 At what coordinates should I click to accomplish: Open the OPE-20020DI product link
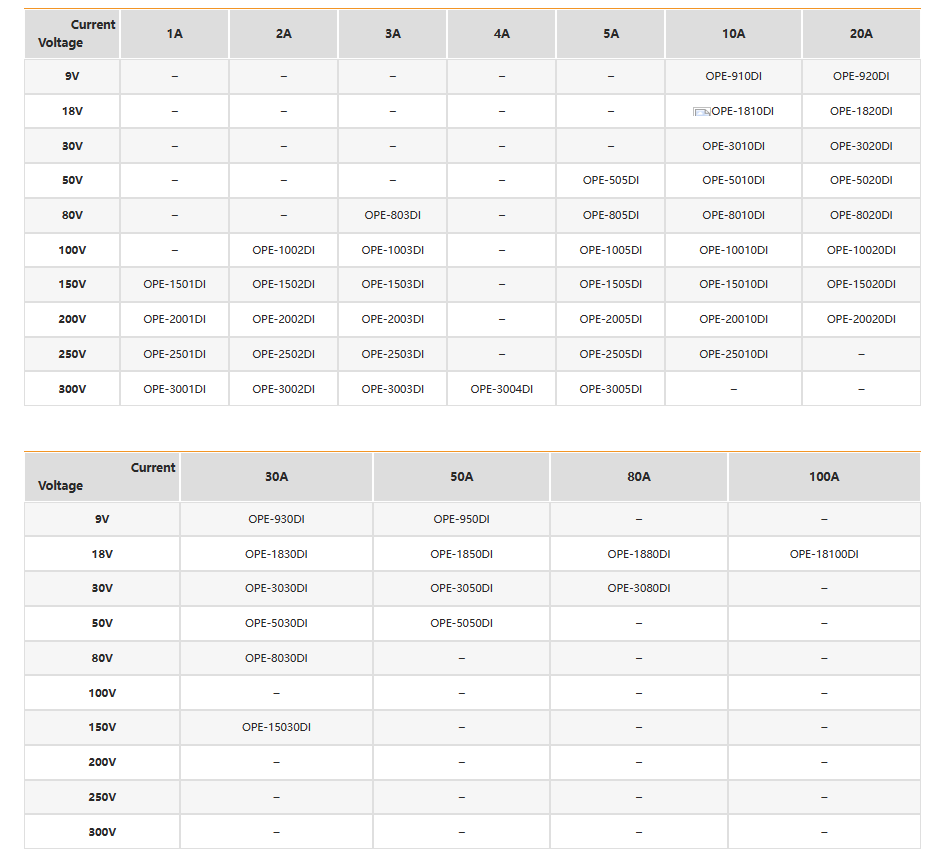[861, 319]
